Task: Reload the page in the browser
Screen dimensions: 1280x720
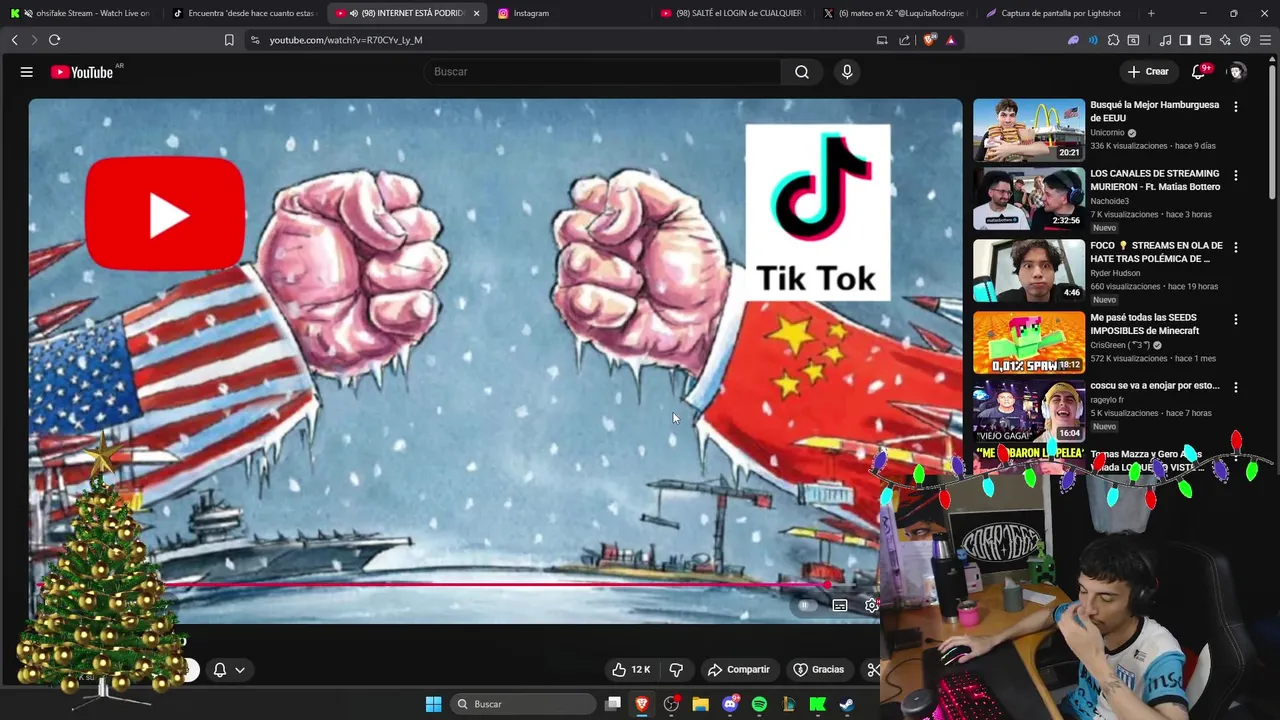Action: coord(54,40)
